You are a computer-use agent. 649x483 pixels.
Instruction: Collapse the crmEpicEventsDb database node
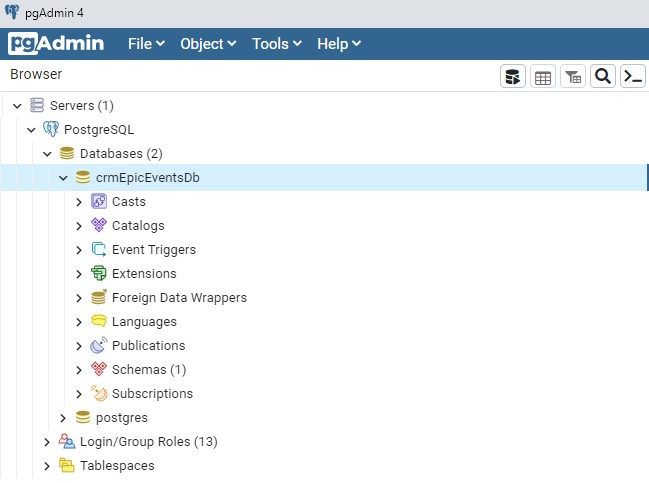coord(63,178)
